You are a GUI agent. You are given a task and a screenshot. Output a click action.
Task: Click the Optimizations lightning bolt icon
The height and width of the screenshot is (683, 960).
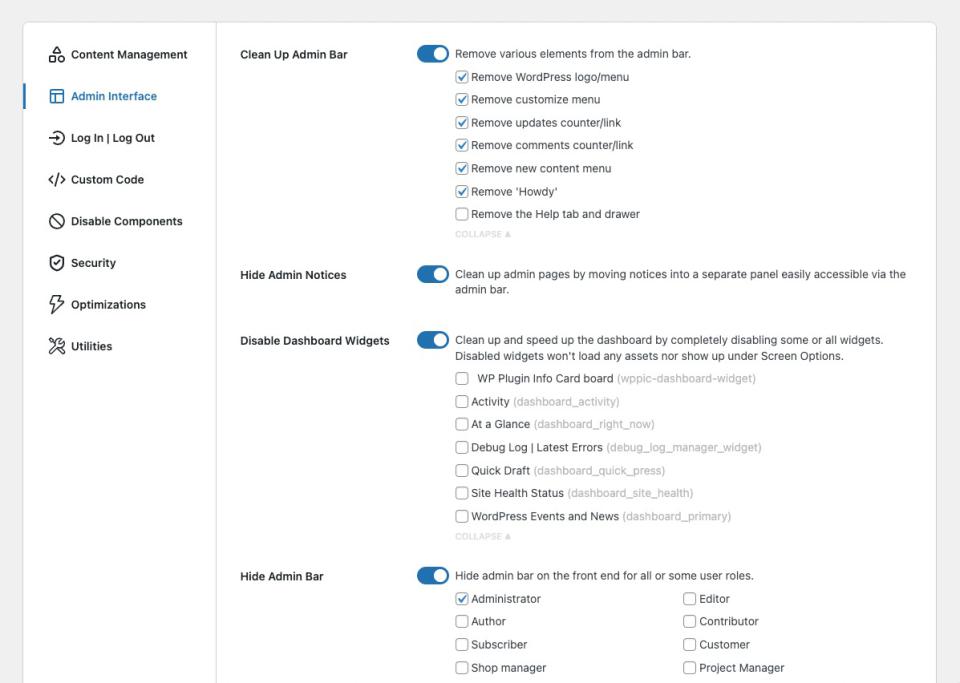point(57,305)
